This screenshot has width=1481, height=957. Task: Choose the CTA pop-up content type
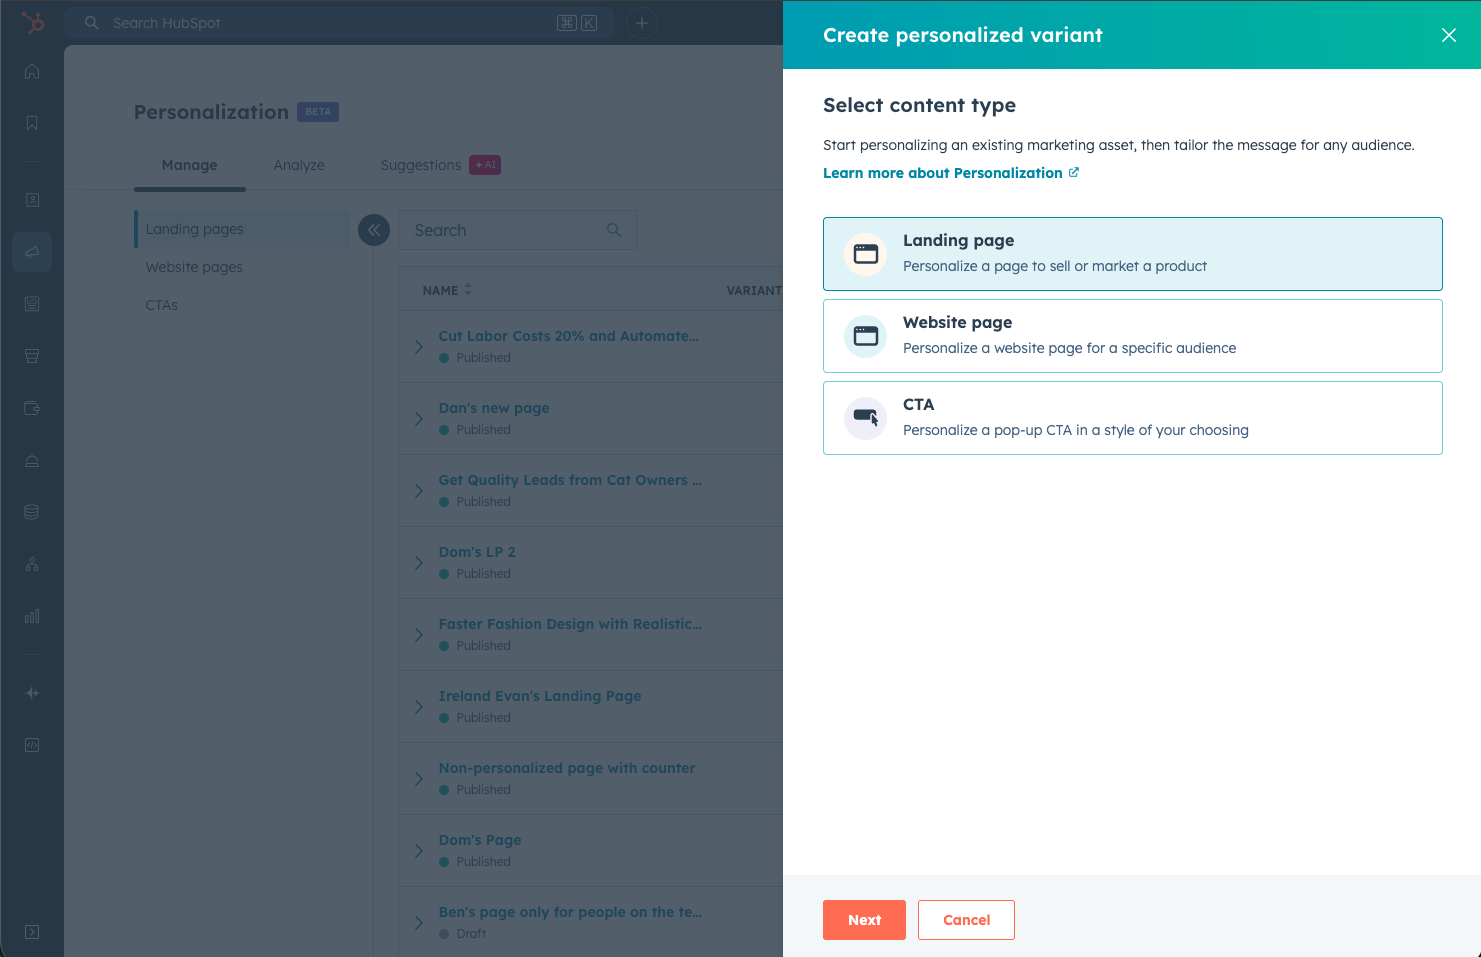click(x=1132, y=417)
